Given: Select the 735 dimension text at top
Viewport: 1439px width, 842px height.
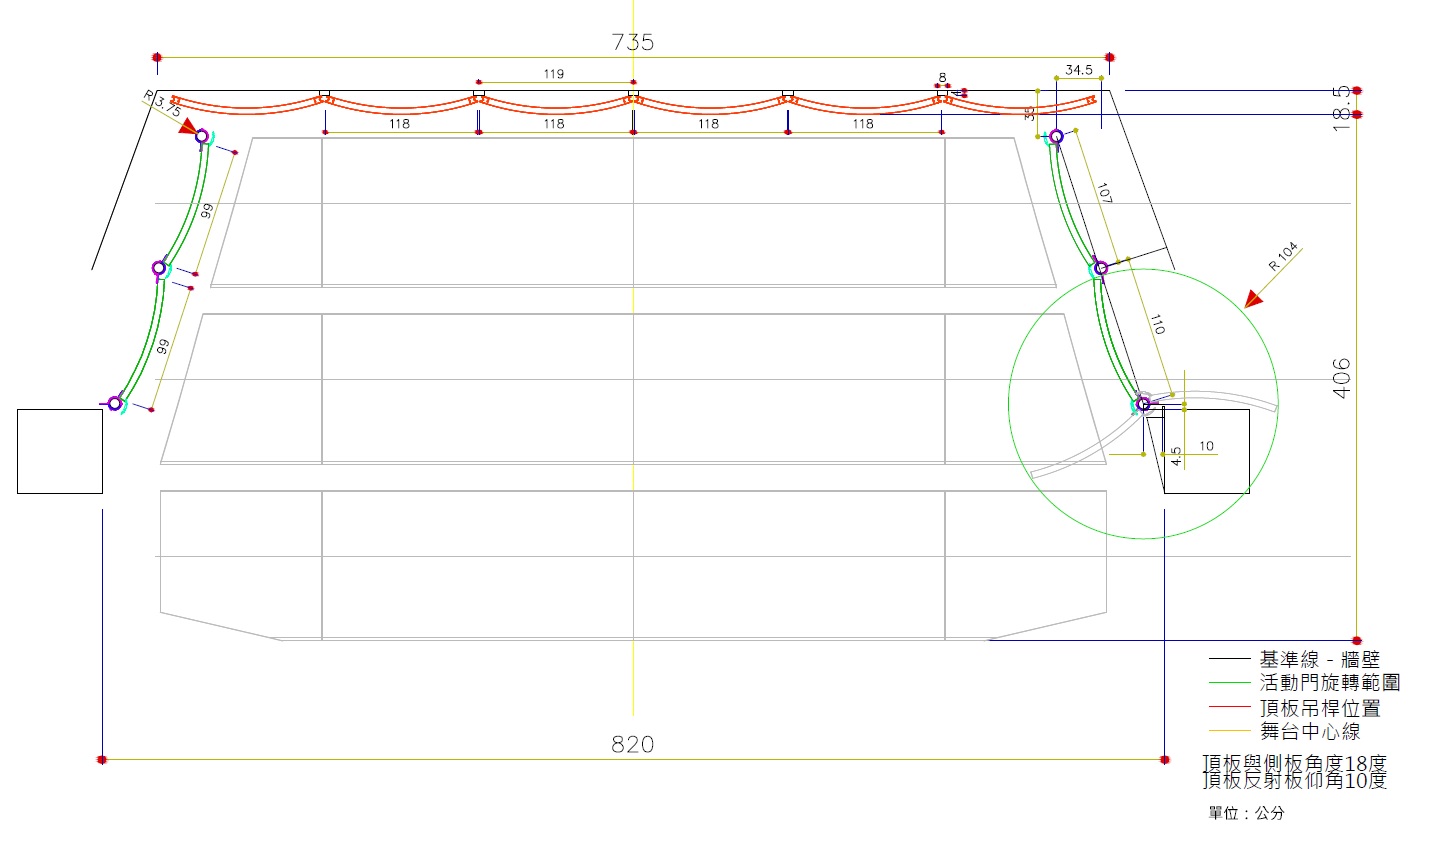Looking at the screenshot, I should click(632, 42).
